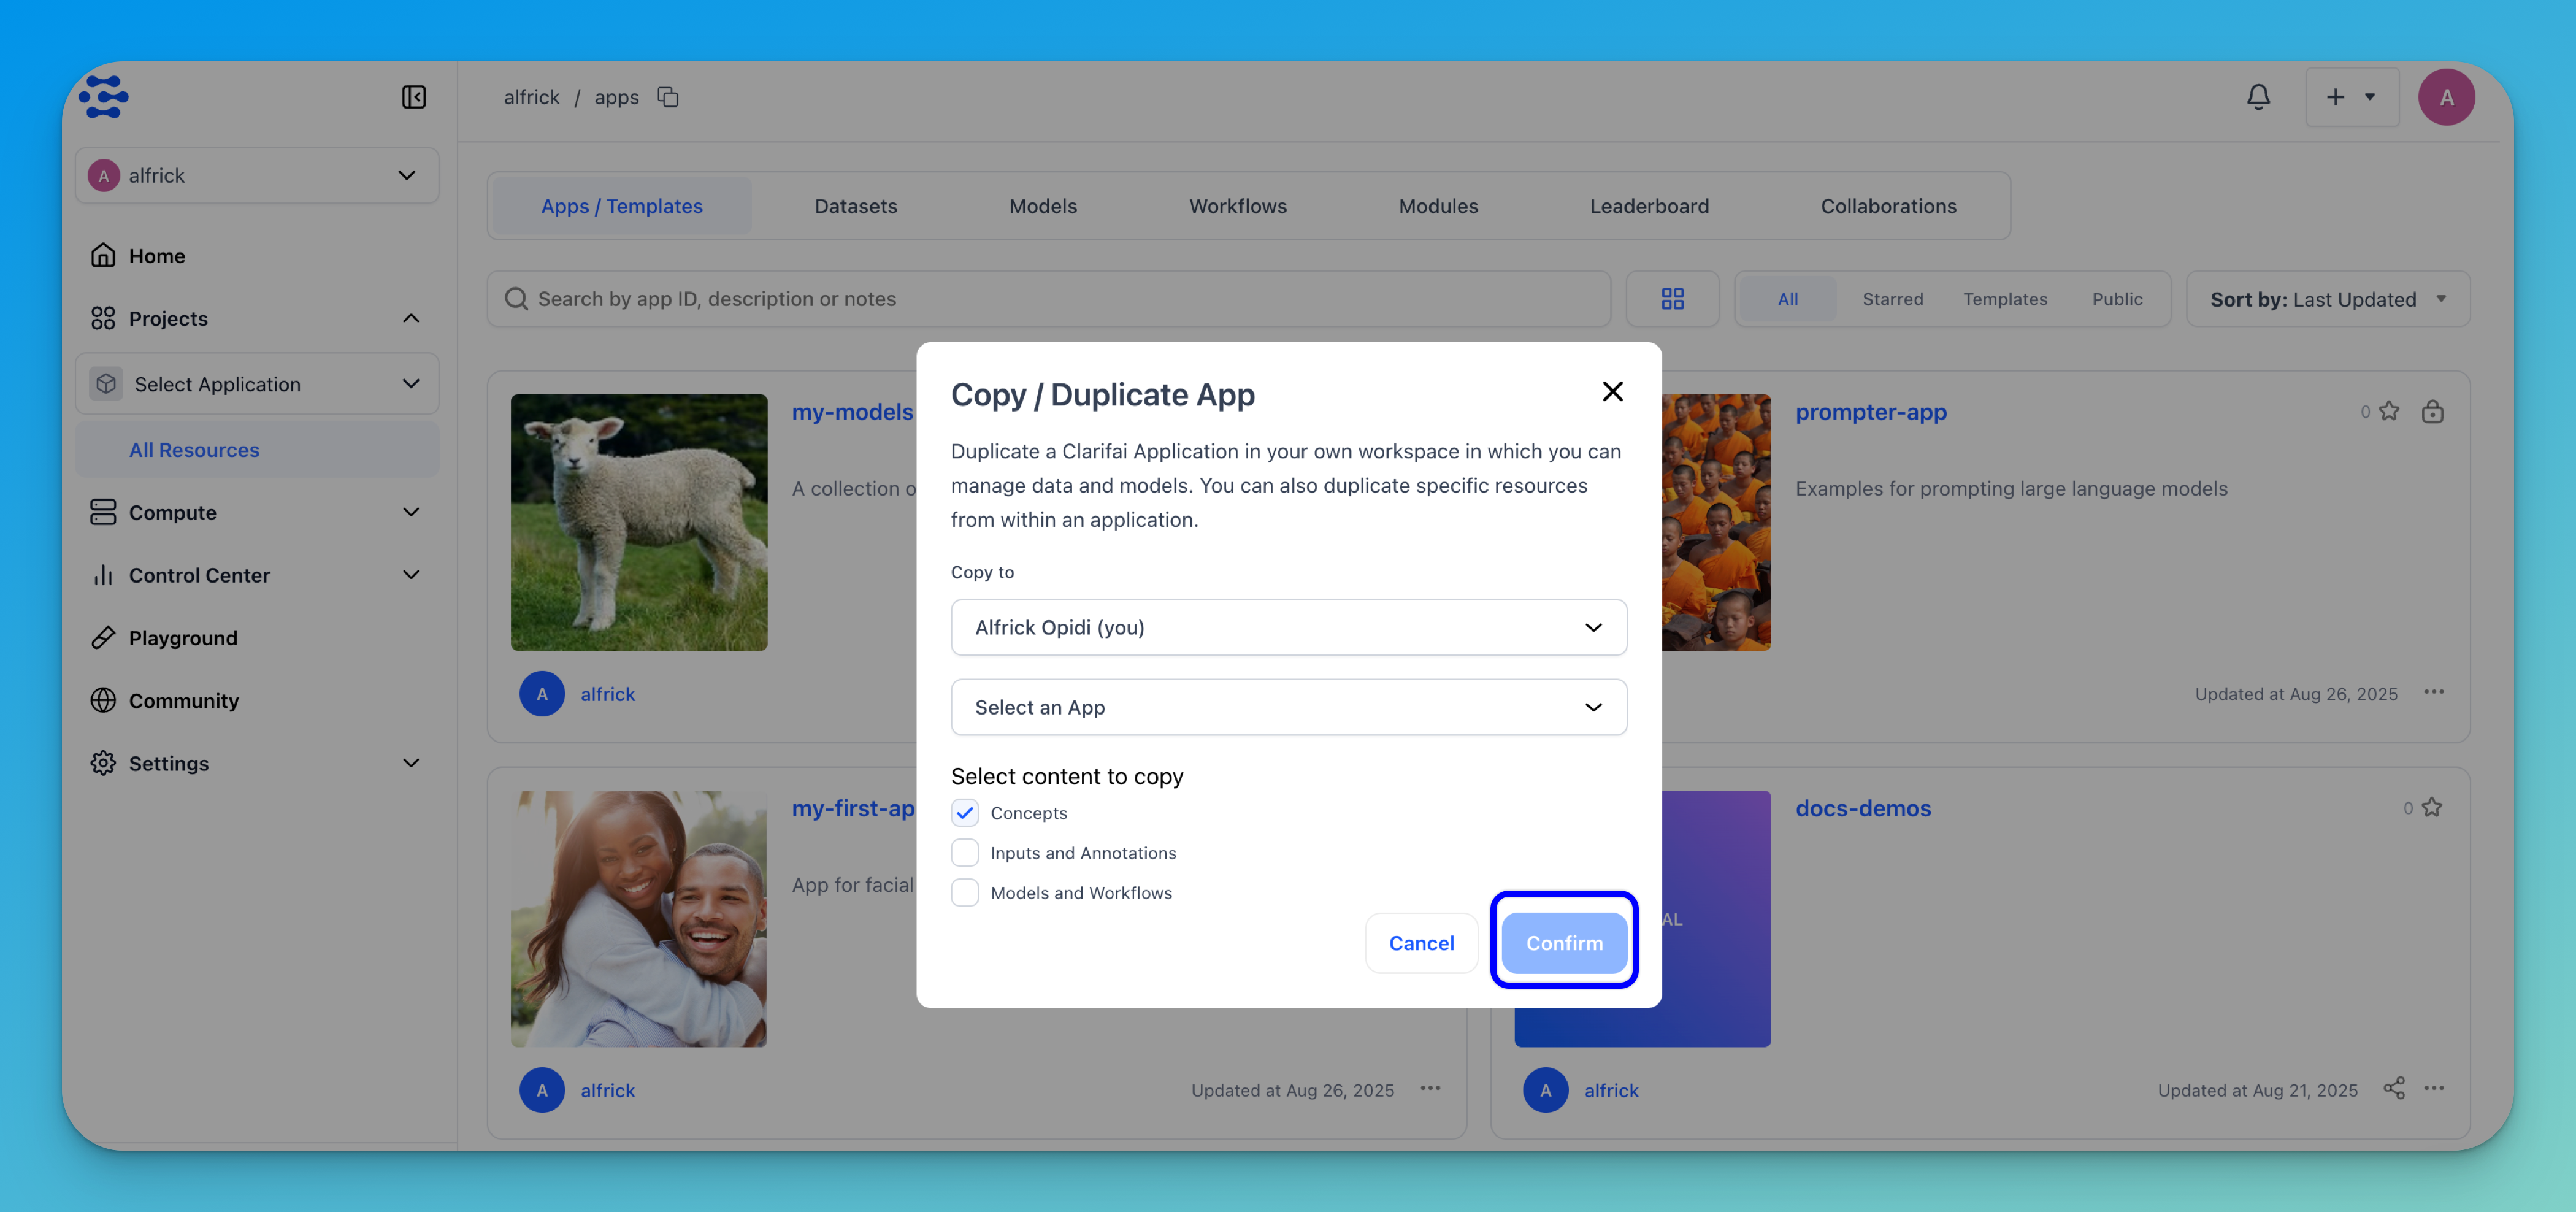Open the Leaderboard tab

(x=1648, y=206)
